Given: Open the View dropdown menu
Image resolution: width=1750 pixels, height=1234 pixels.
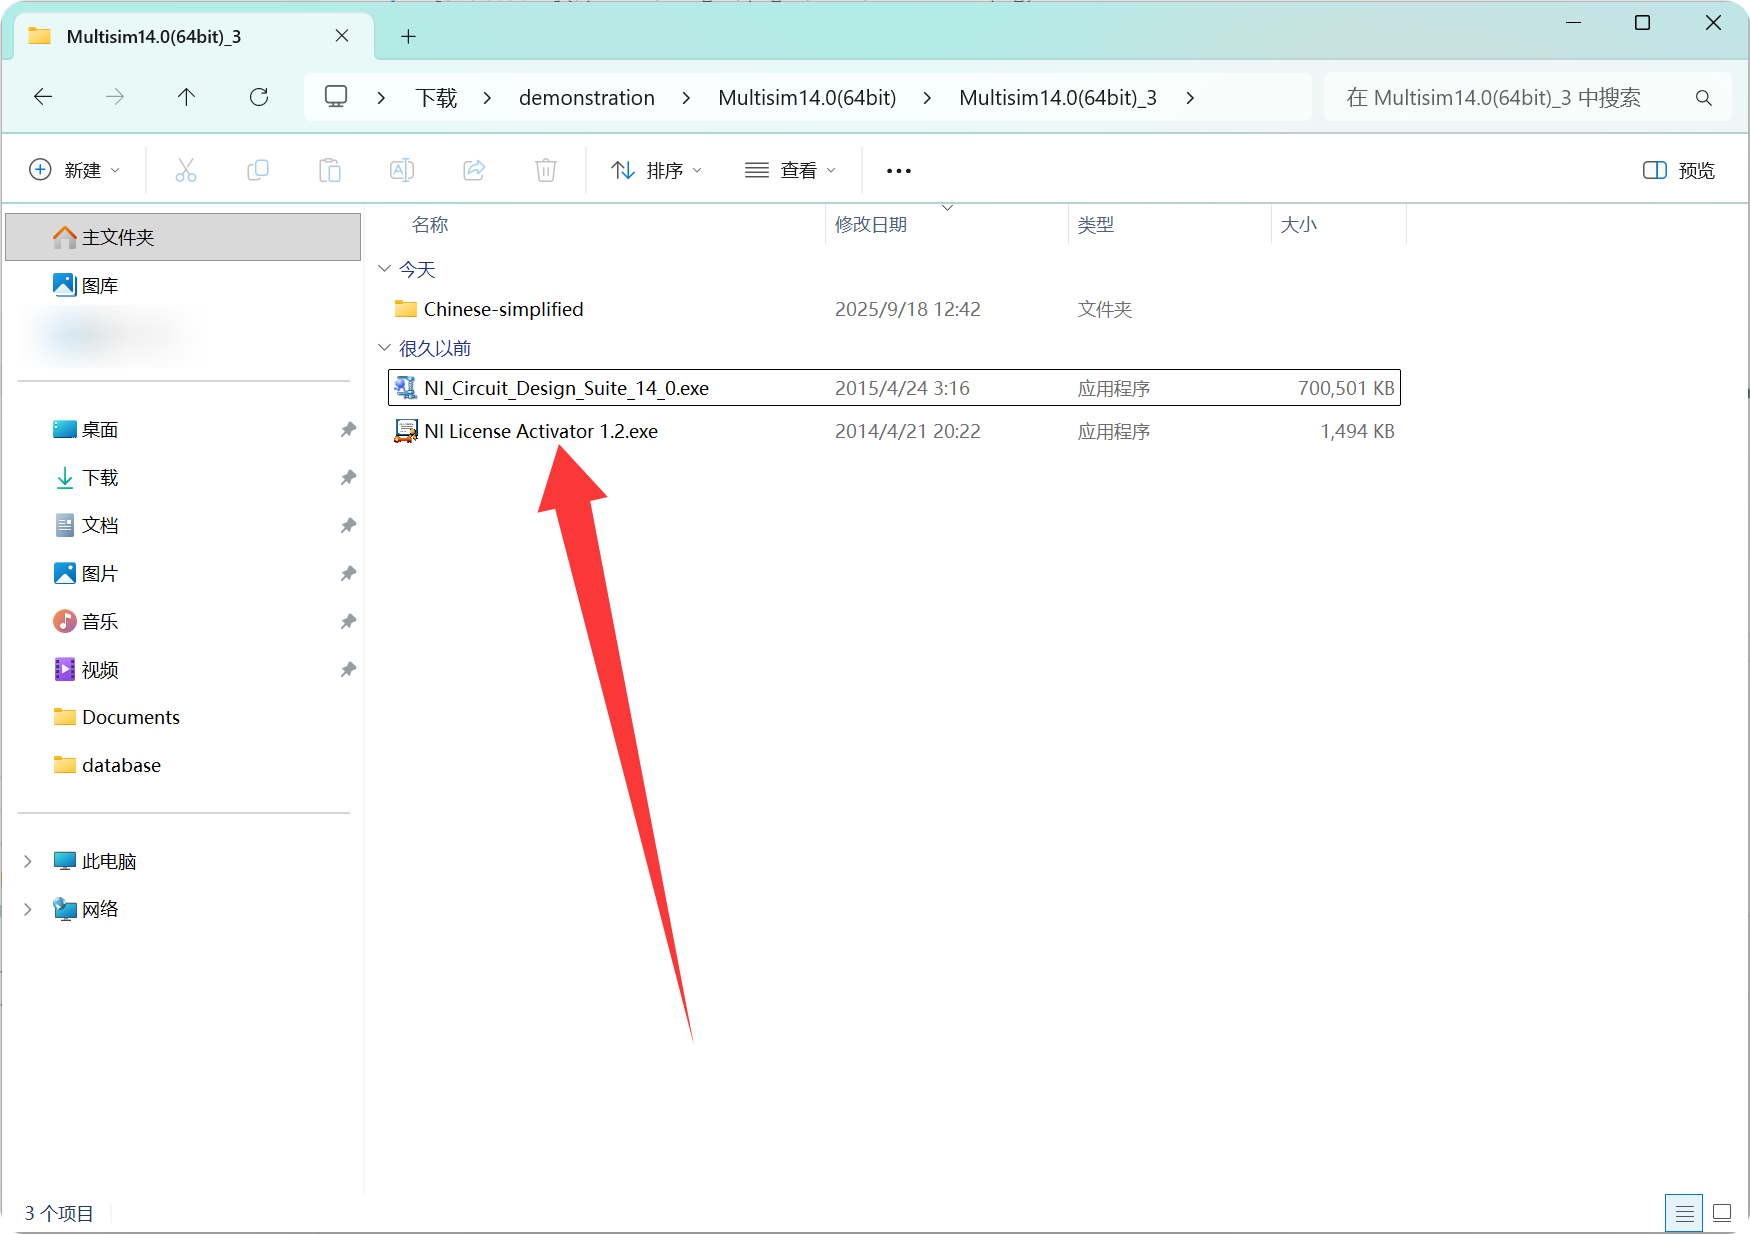Looking at the screenshot, I should click(790, 170).
